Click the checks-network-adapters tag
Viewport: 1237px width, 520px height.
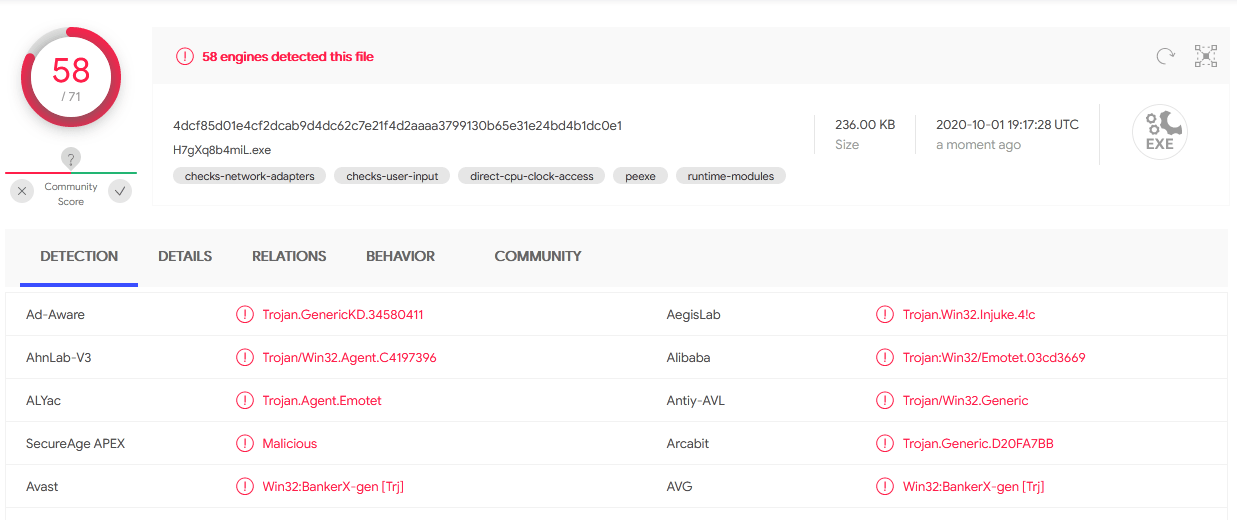250,176
